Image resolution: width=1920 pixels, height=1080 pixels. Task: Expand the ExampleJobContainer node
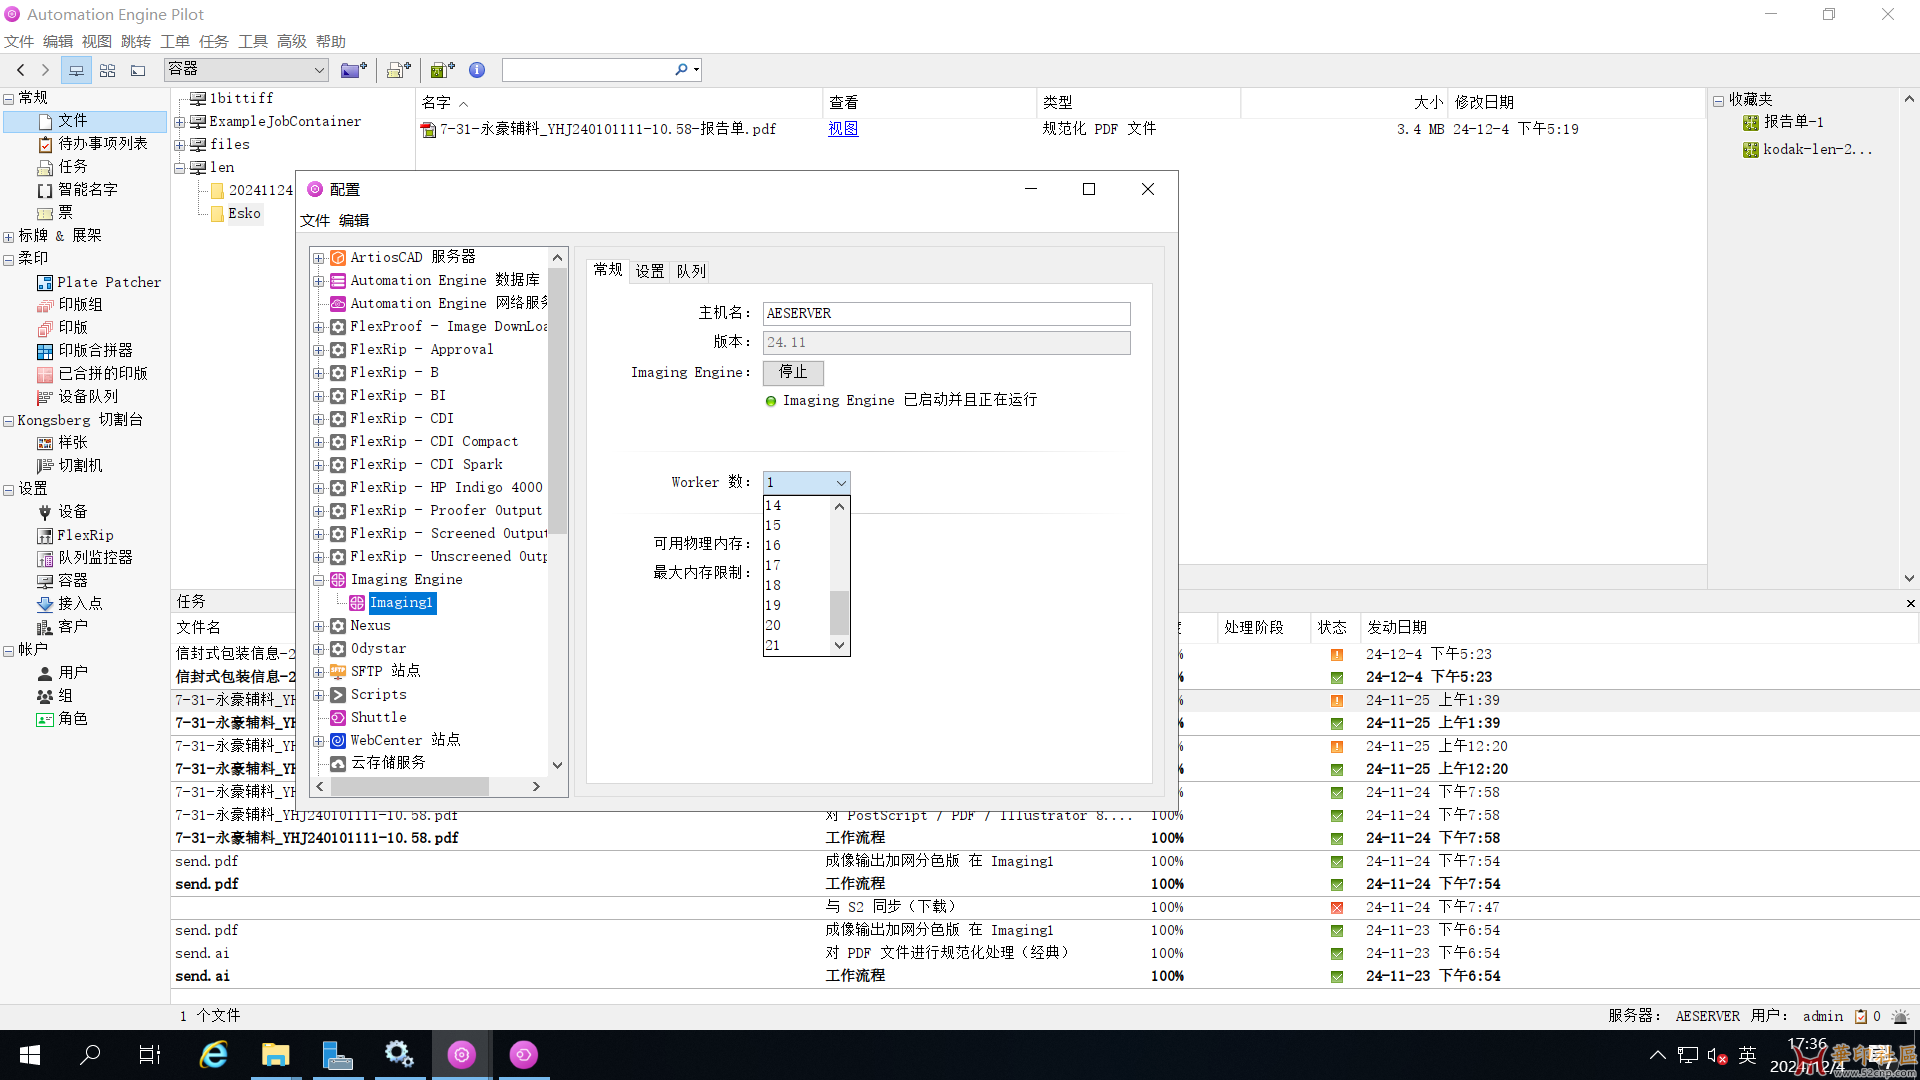click(x=180, y=122)
